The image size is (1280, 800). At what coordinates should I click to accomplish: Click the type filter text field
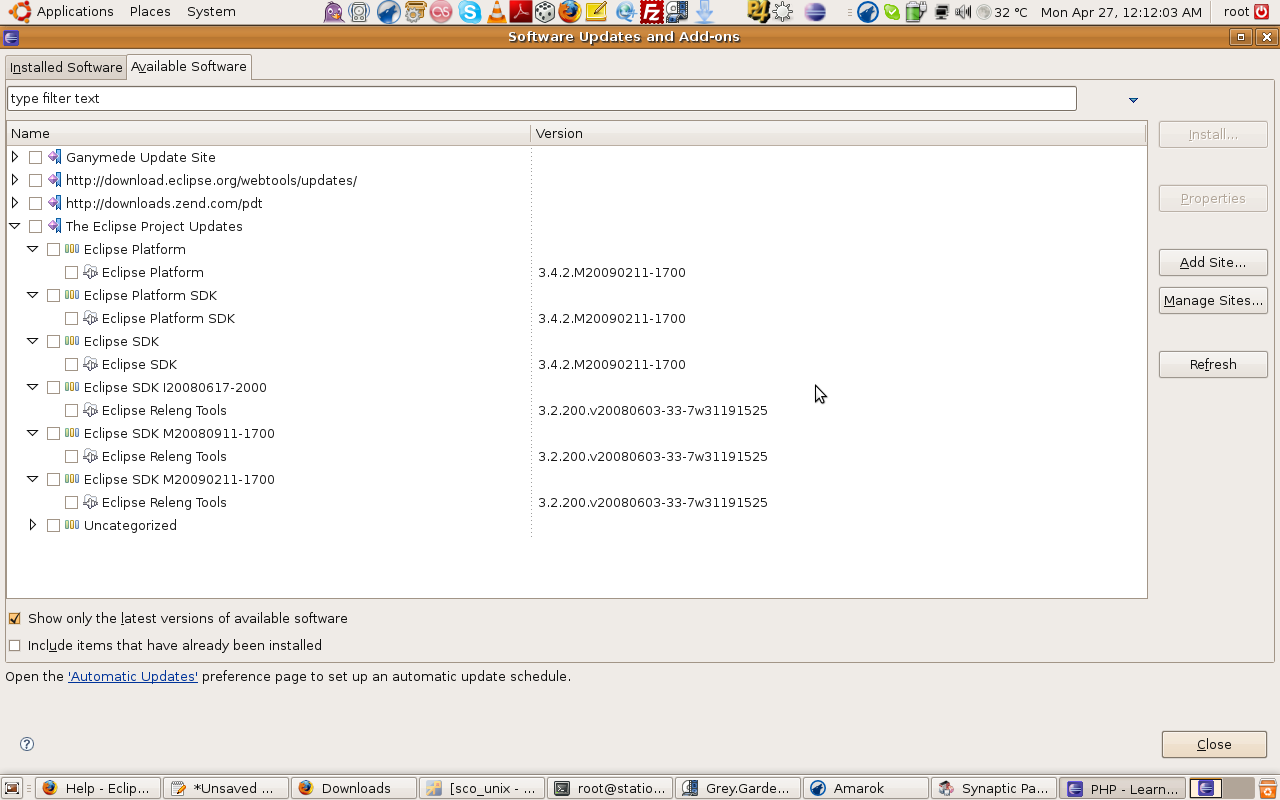[542, 98]
